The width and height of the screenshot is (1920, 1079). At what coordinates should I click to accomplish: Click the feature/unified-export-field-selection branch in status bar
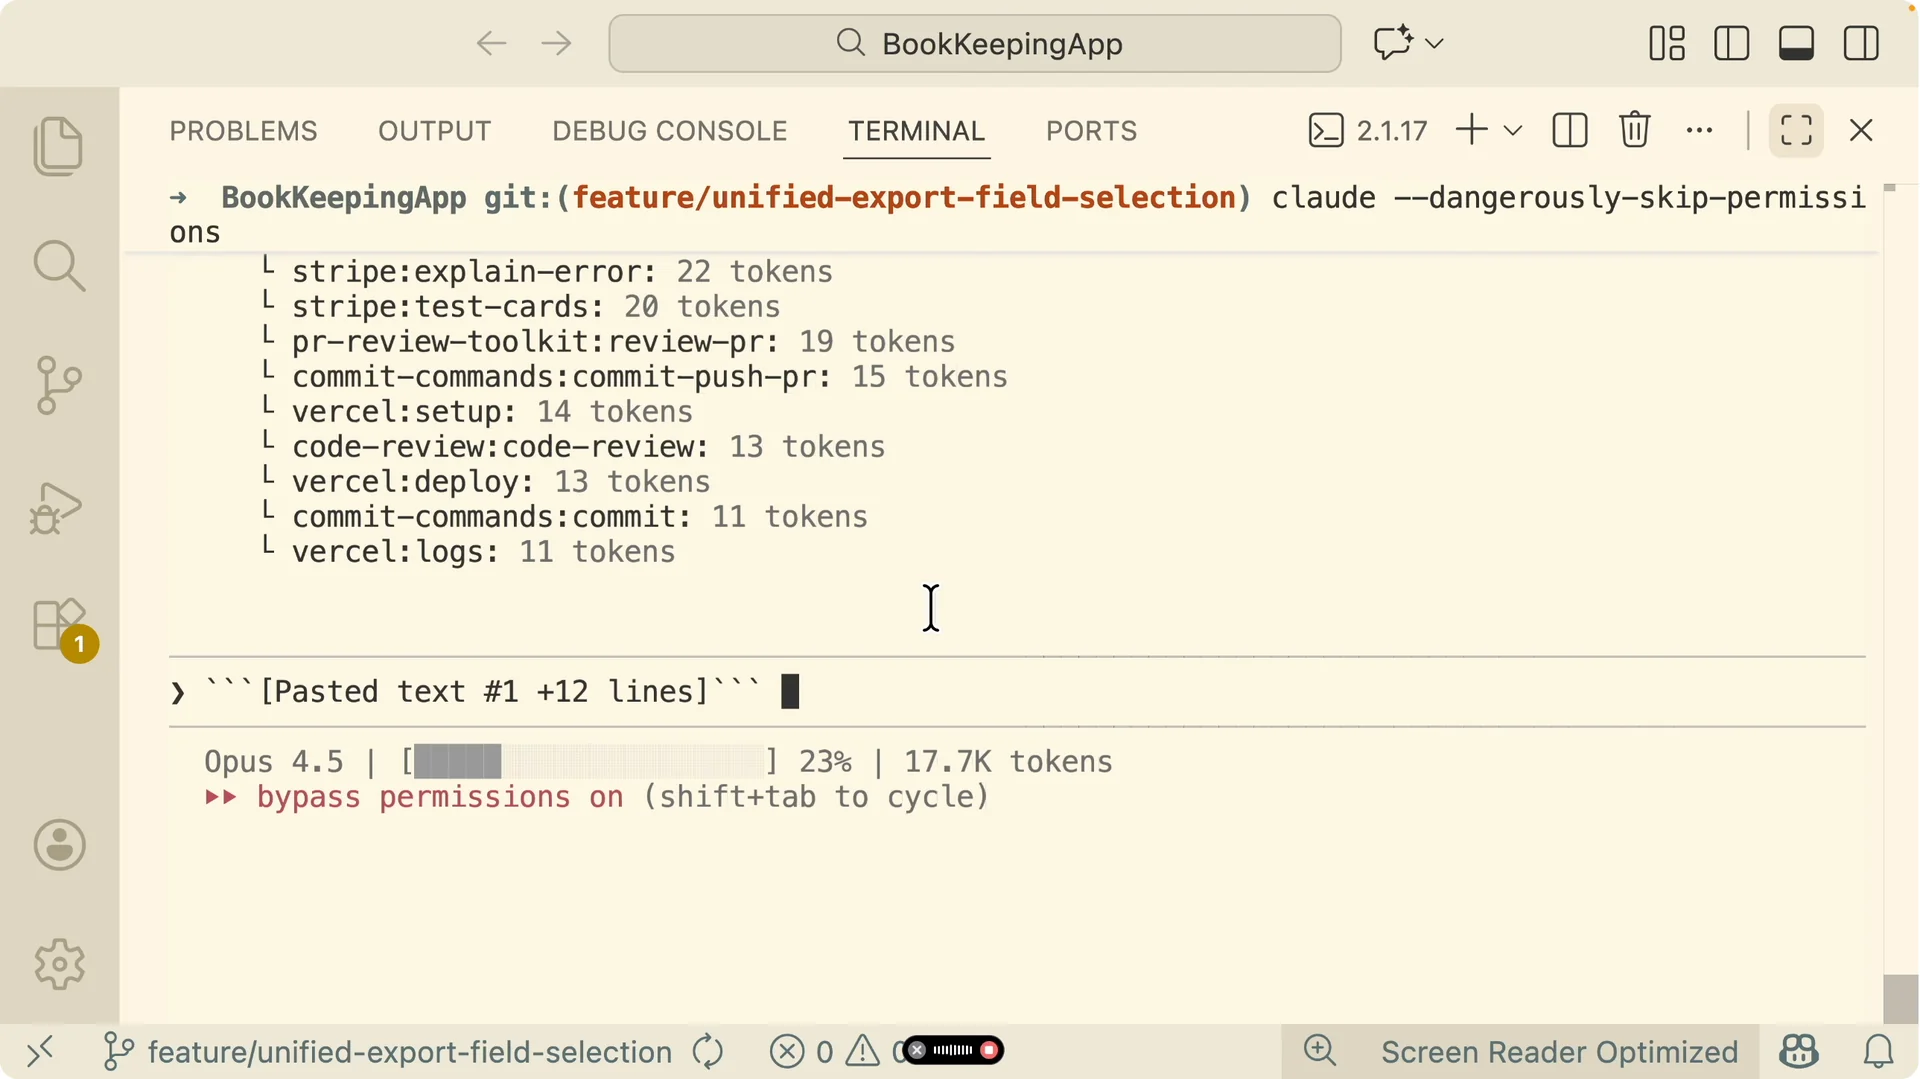click(x=388, y=1052)
